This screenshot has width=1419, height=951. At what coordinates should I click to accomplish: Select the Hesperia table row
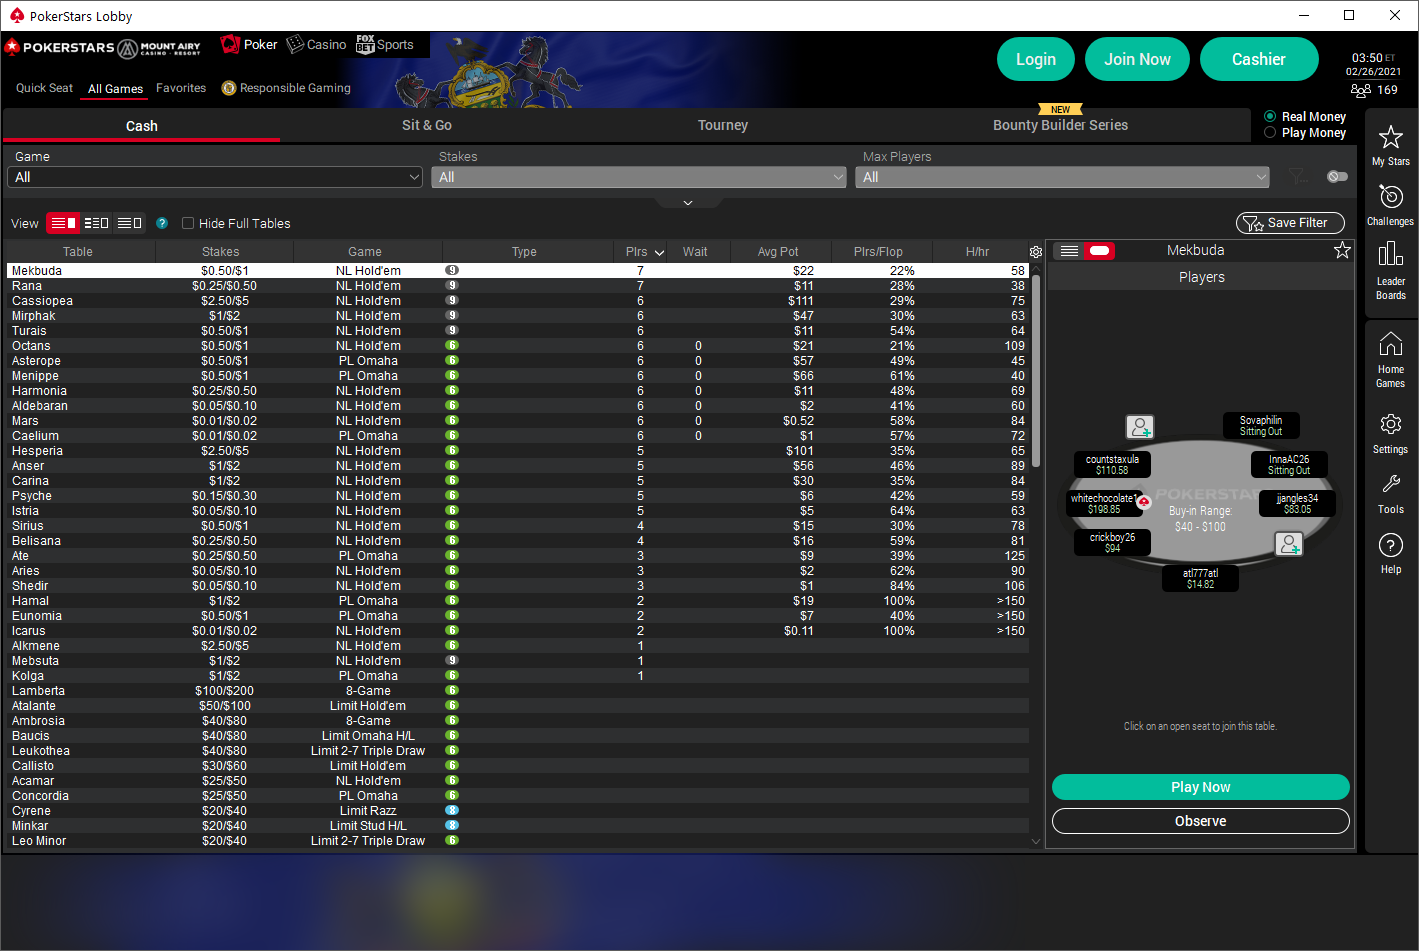(517, 451)
